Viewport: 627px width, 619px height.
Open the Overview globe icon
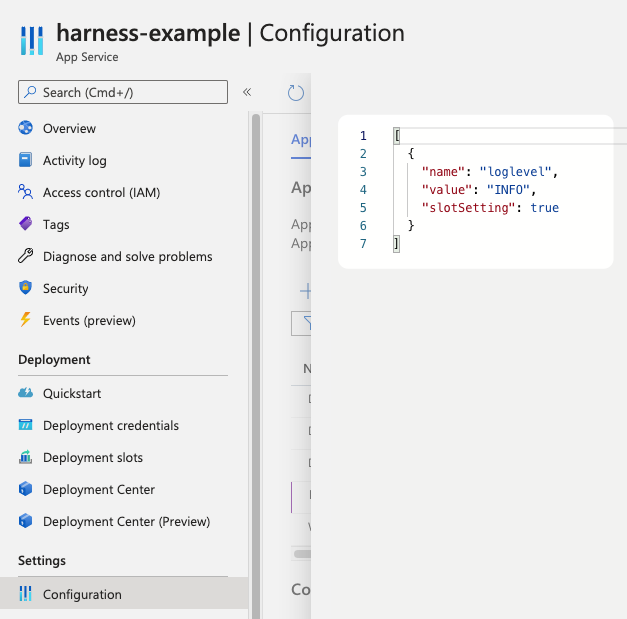click(26, 128)
